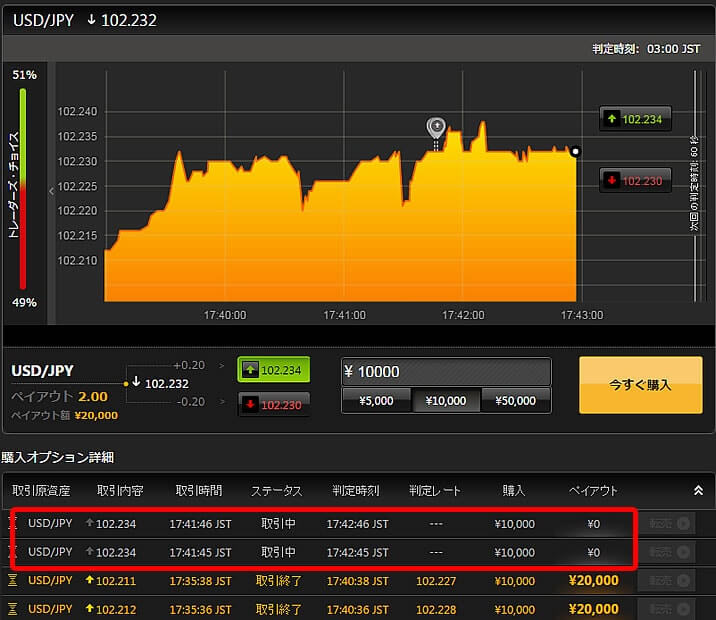Click the green up 102.234 chart button
Viewport: 716px width, 620px height.
pos(635,119)
